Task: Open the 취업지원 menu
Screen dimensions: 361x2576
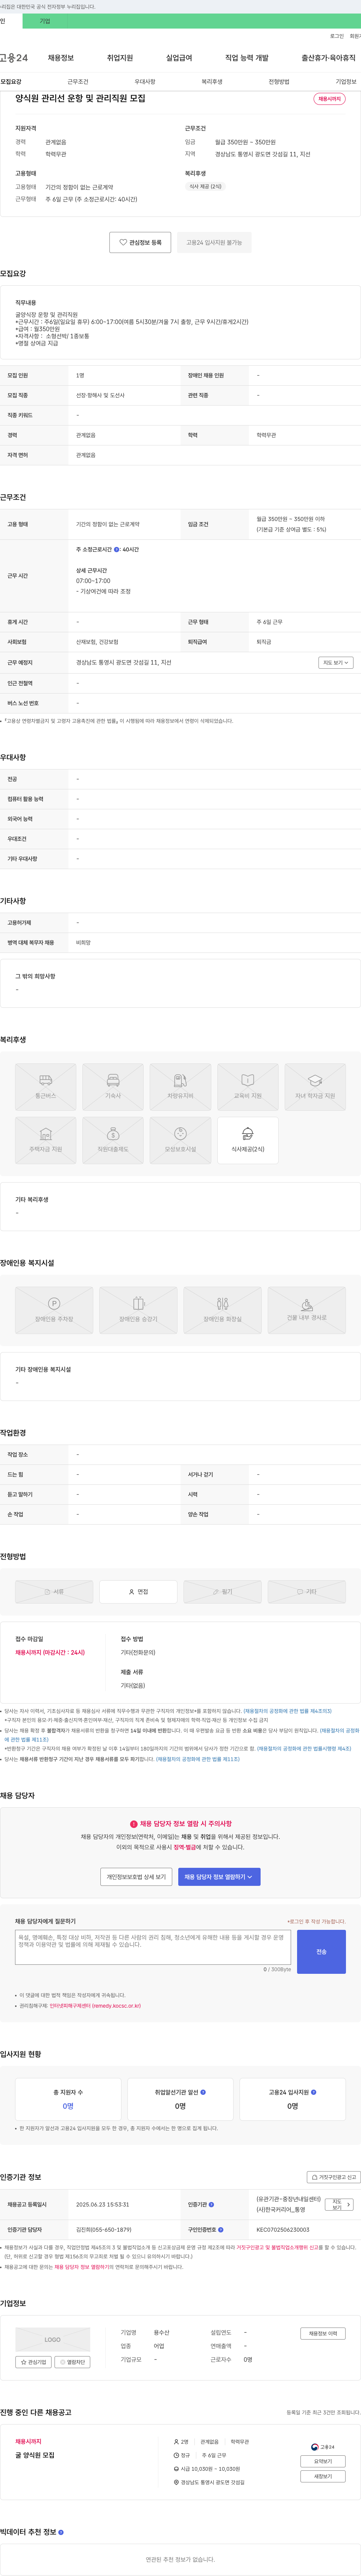Action: tap(120, 58)
